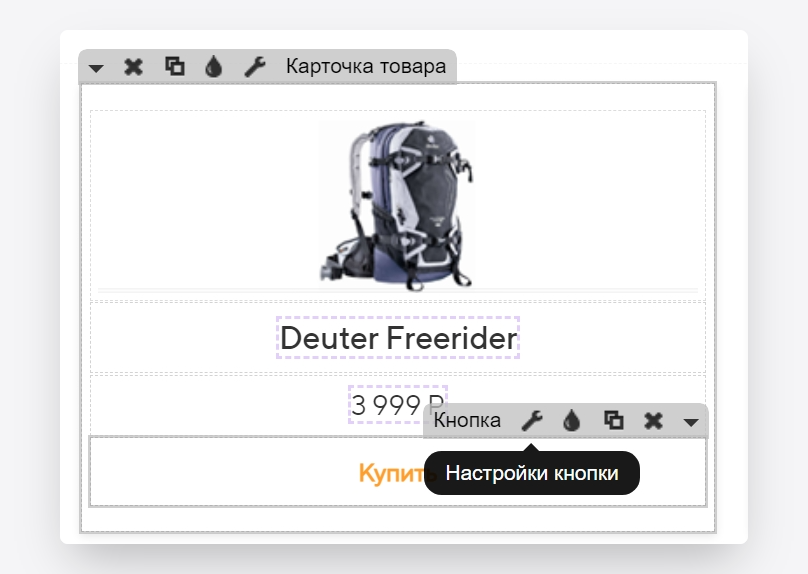Screen dimensions: 808x574
Task: Select the Карточка товара toolbar label
Action: [366, 66]
